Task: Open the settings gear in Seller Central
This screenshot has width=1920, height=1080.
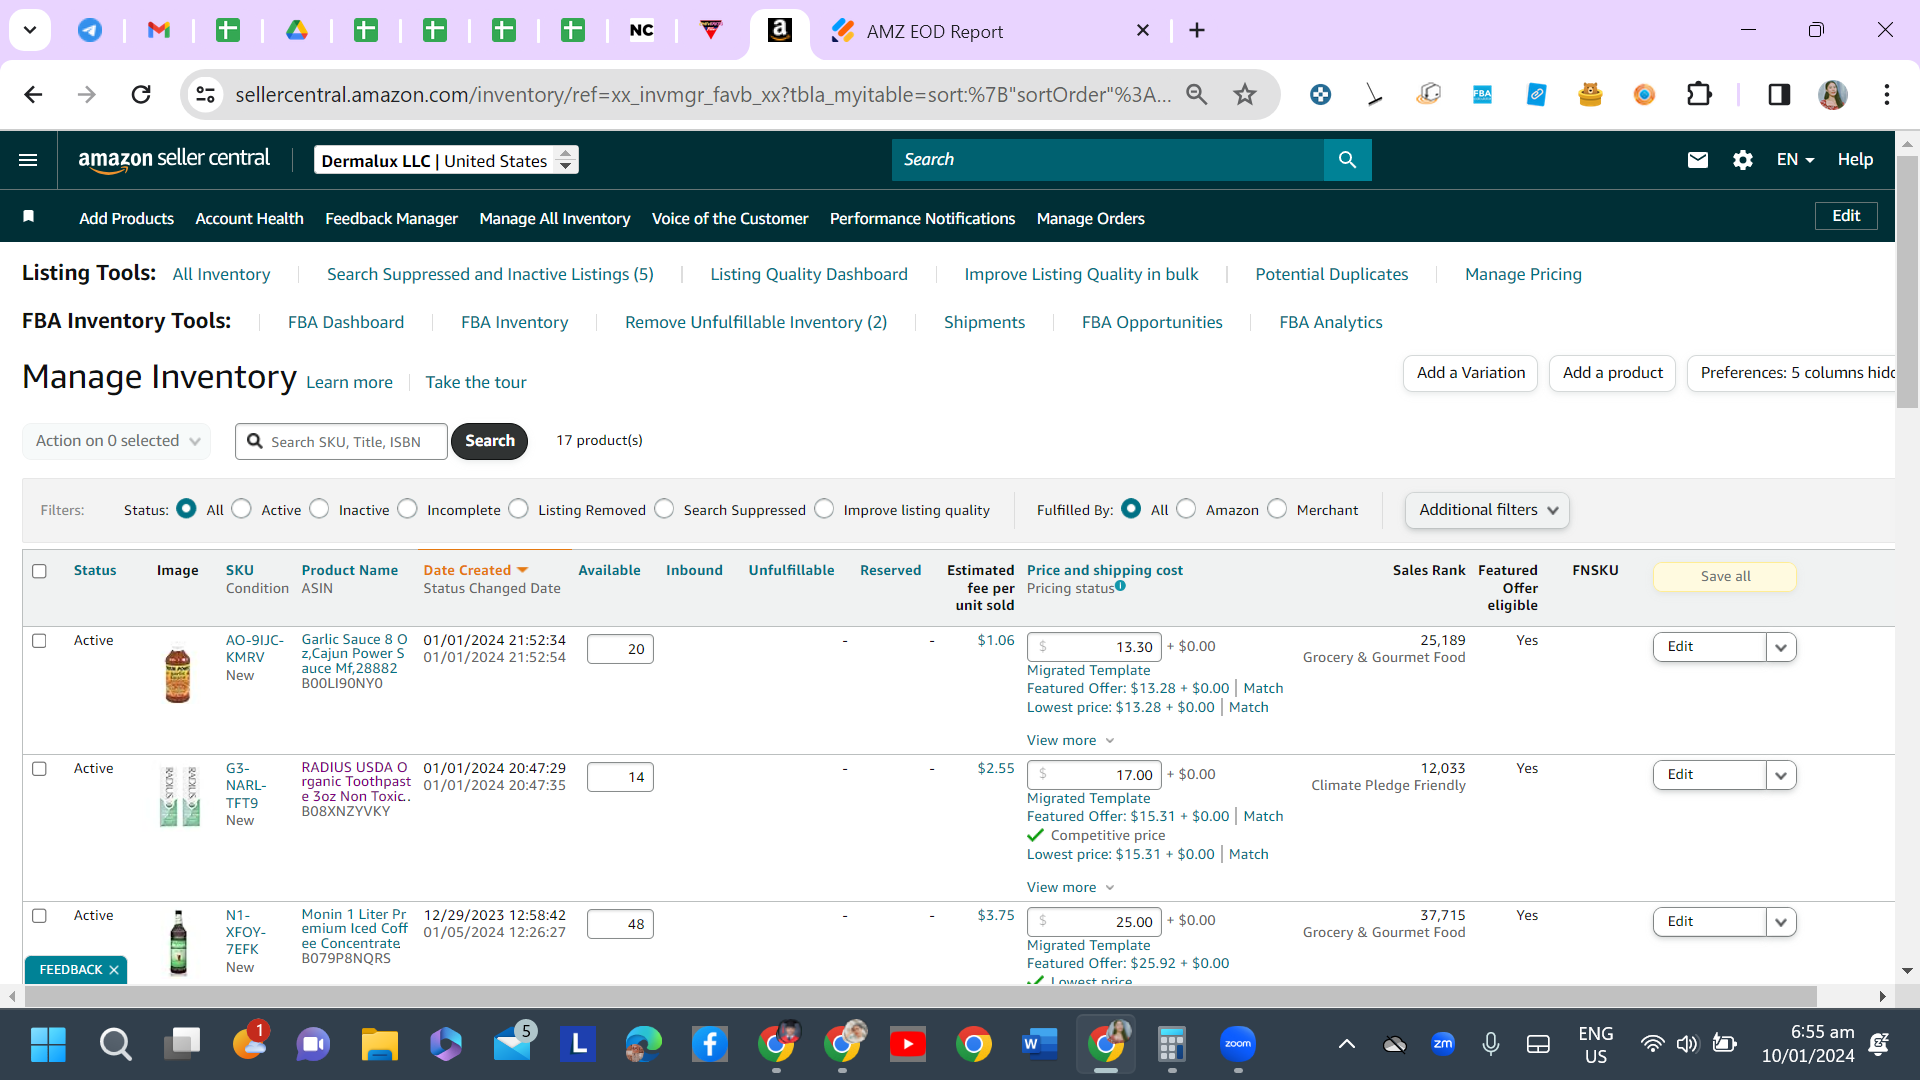Action: click(x=1743, y=160)
